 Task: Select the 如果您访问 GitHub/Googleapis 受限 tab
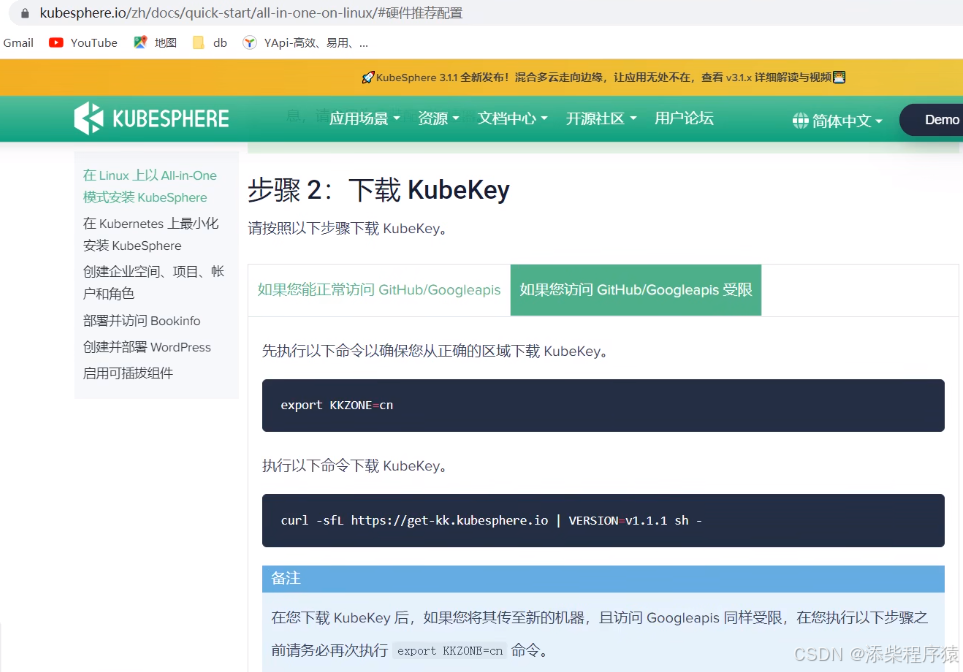tap(636, 290)
